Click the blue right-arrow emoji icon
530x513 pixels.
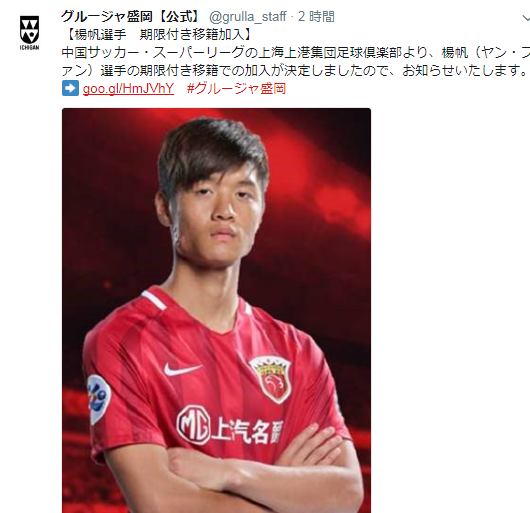70,88
